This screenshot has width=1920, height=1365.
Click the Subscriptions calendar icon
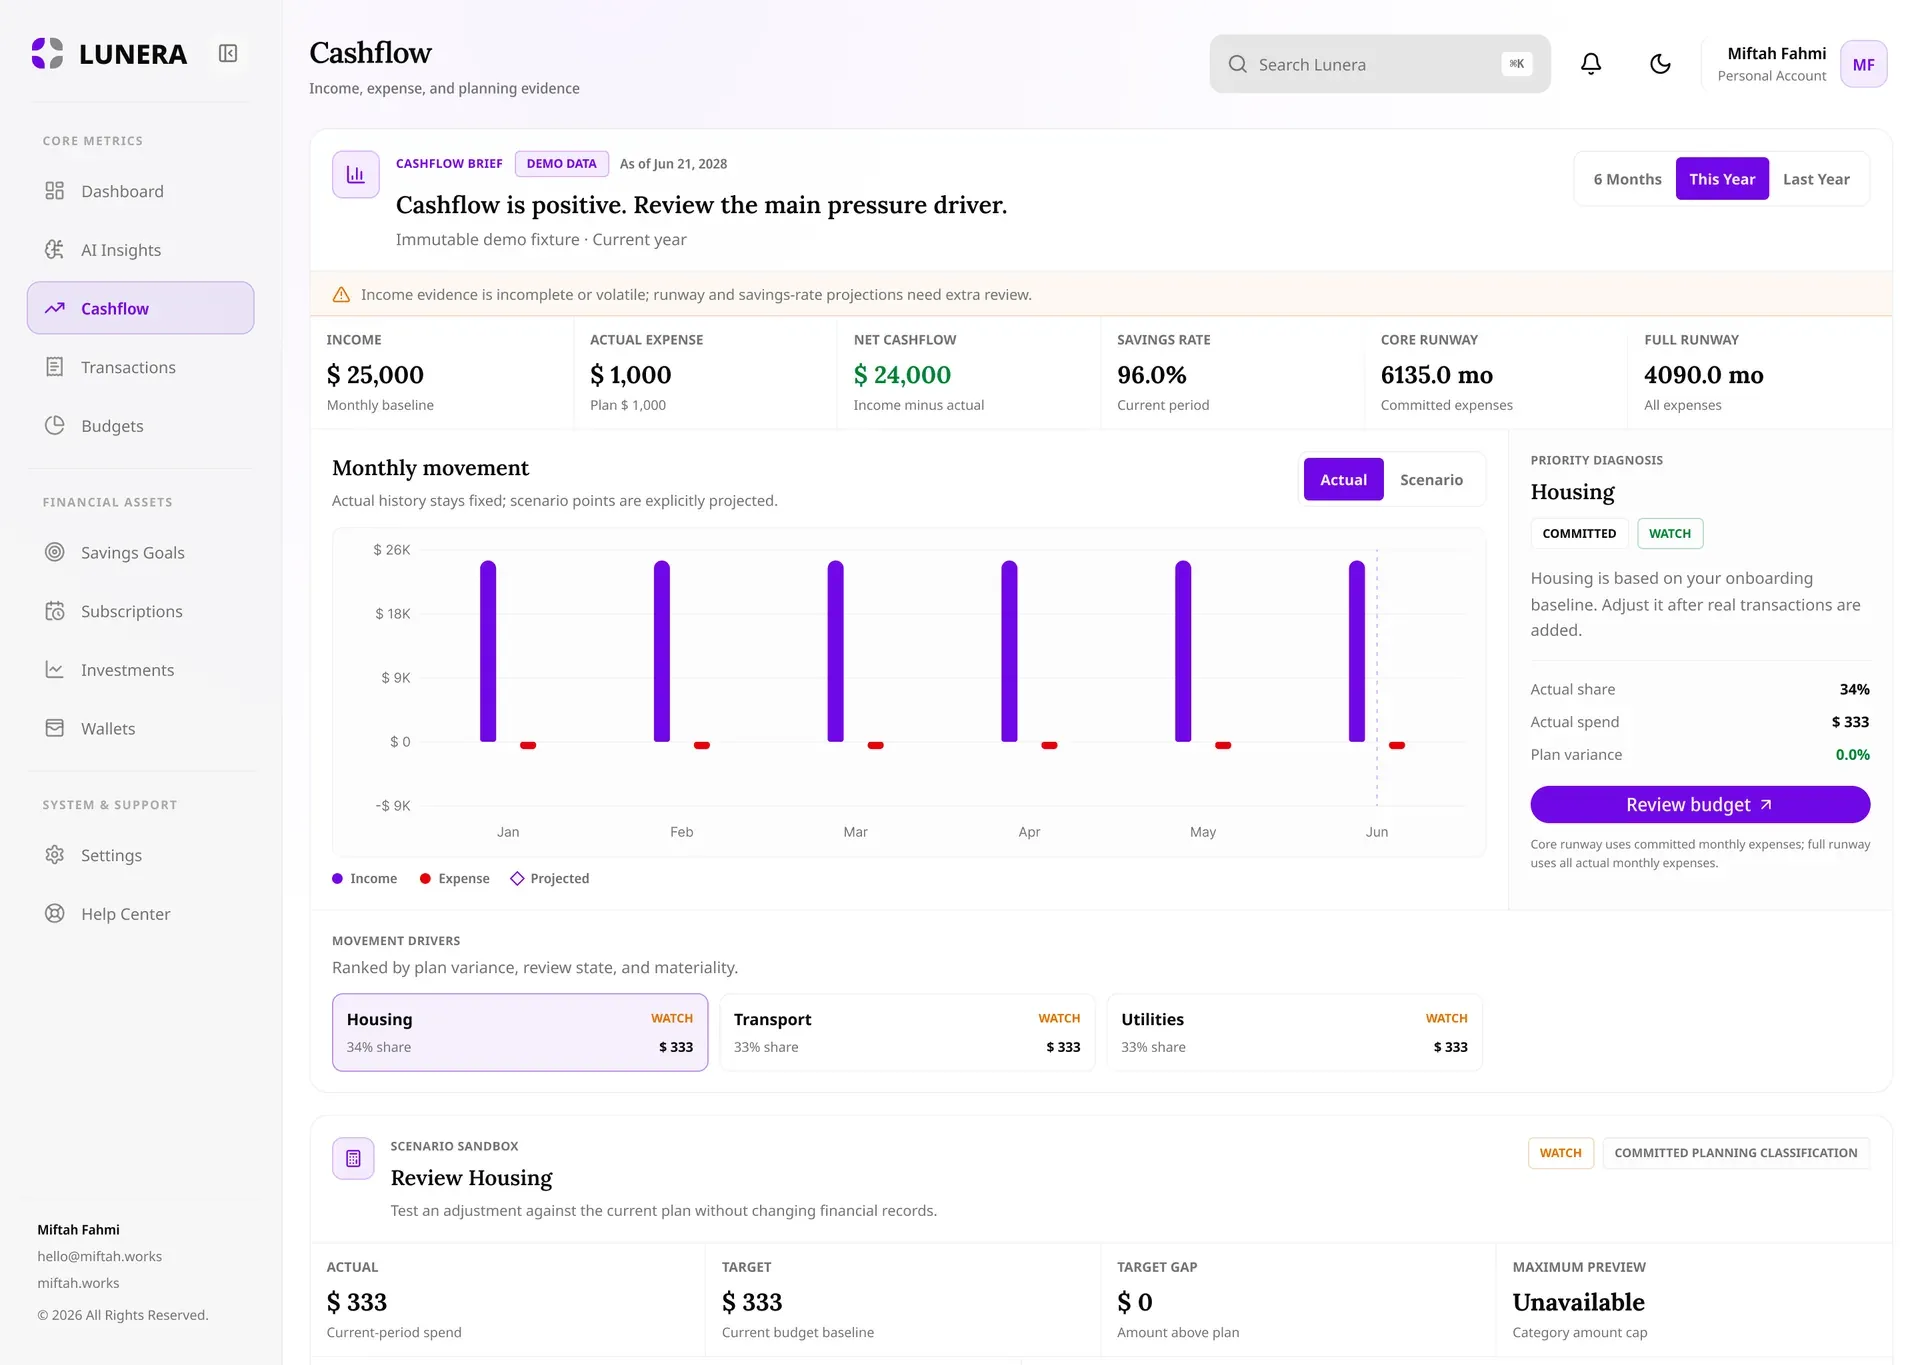(55, 611)
